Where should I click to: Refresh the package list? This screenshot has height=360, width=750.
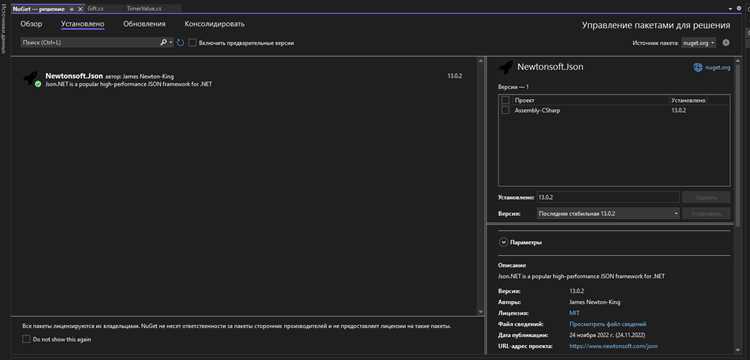(x=180, y=43)
